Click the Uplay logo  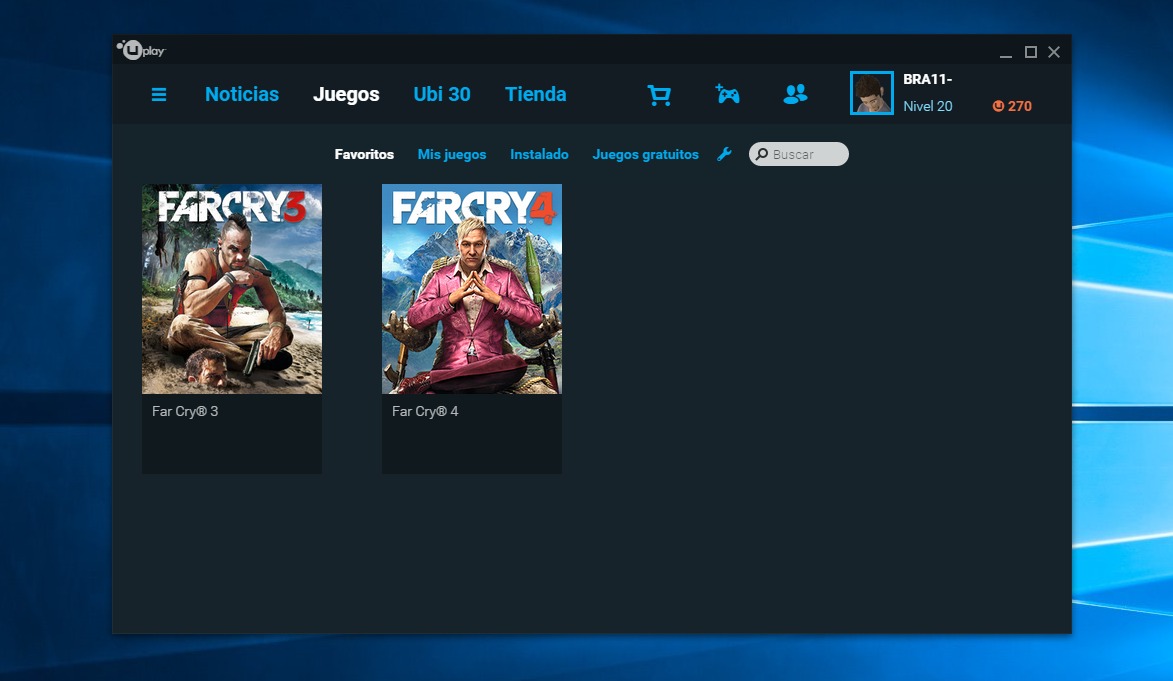pos(141,50)
